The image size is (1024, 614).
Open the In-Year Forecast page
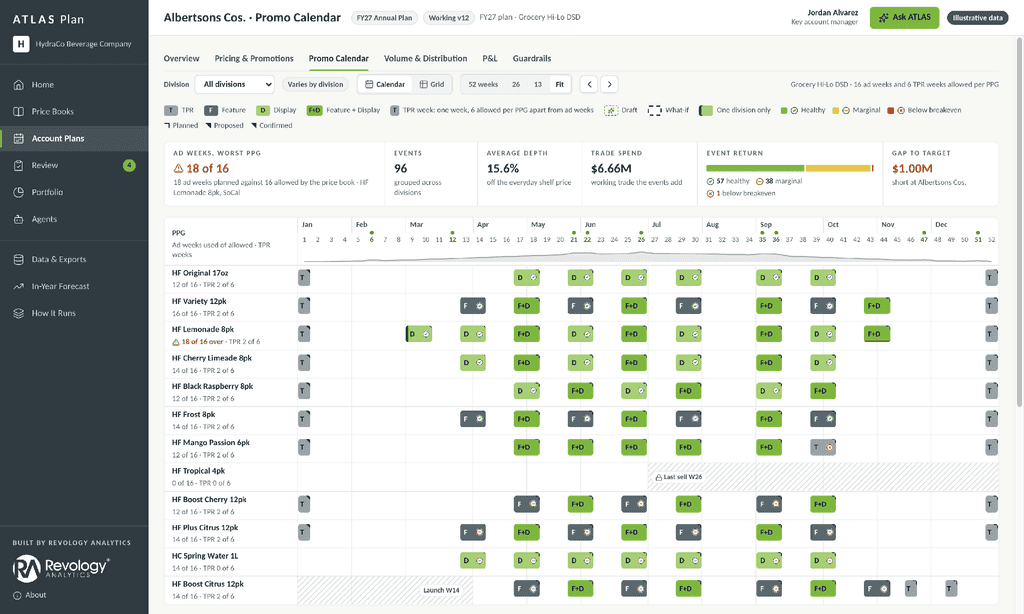(74, 286)
